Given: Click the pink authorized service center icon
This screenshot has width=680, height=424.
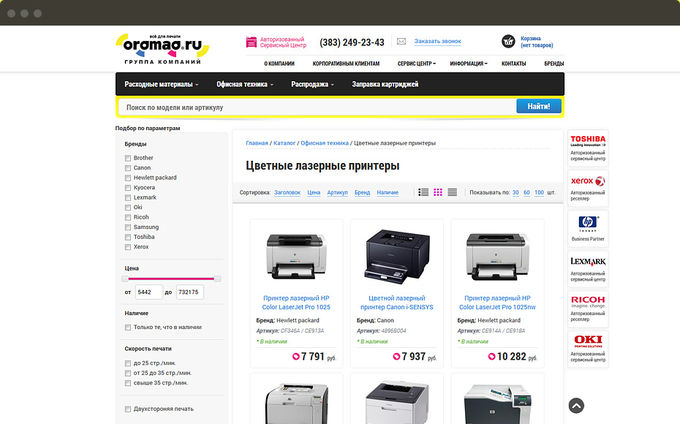Looking at the screenshot, I should 251,42.
